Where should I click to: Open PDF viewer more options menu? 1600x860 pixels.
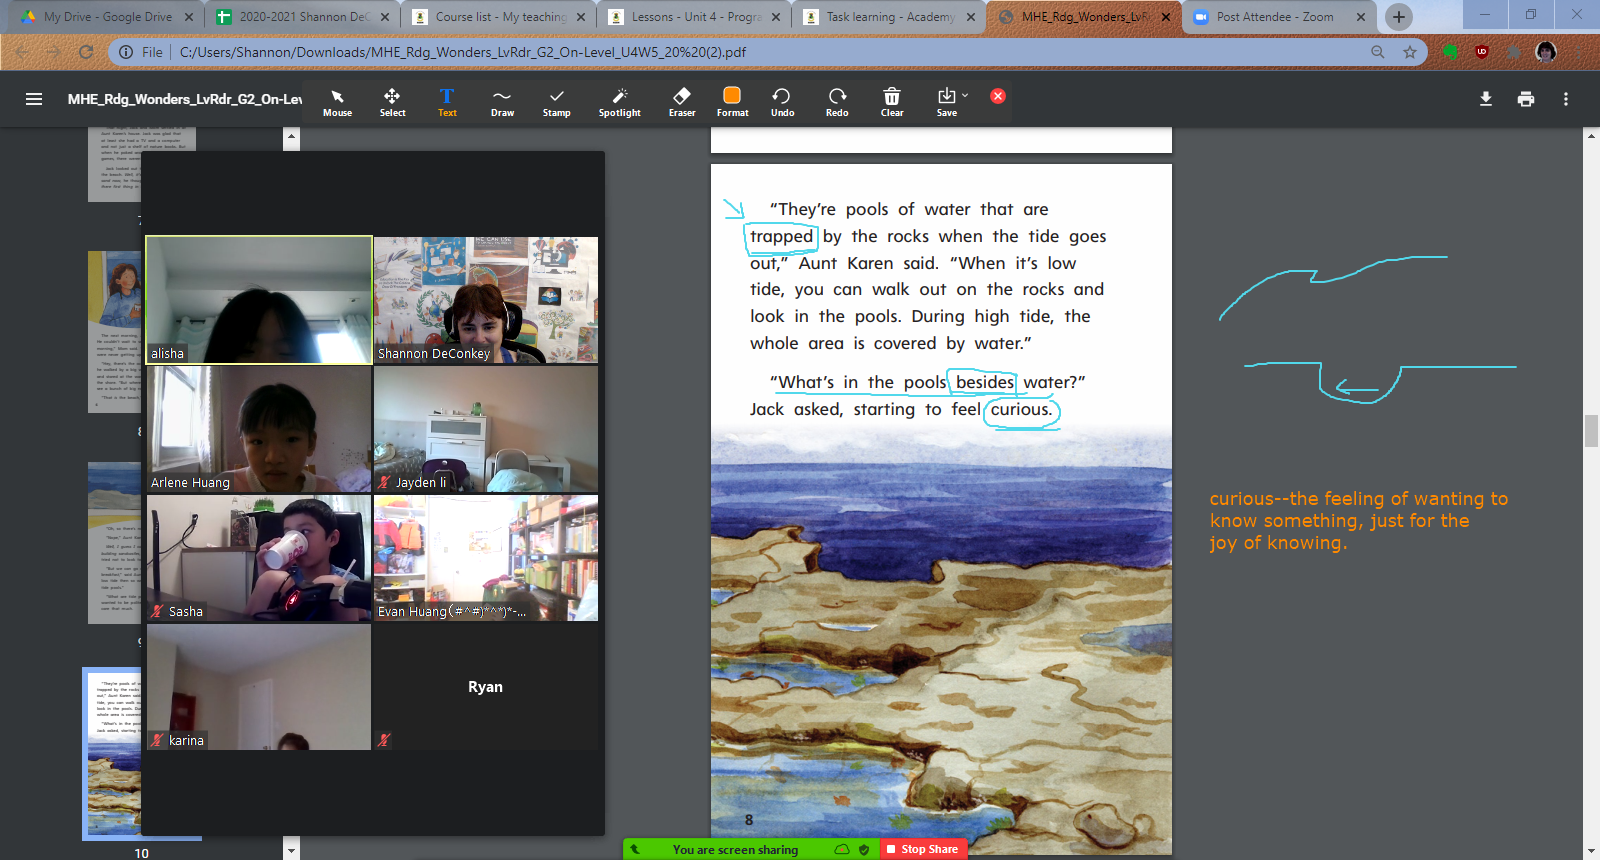[1566, 99]
